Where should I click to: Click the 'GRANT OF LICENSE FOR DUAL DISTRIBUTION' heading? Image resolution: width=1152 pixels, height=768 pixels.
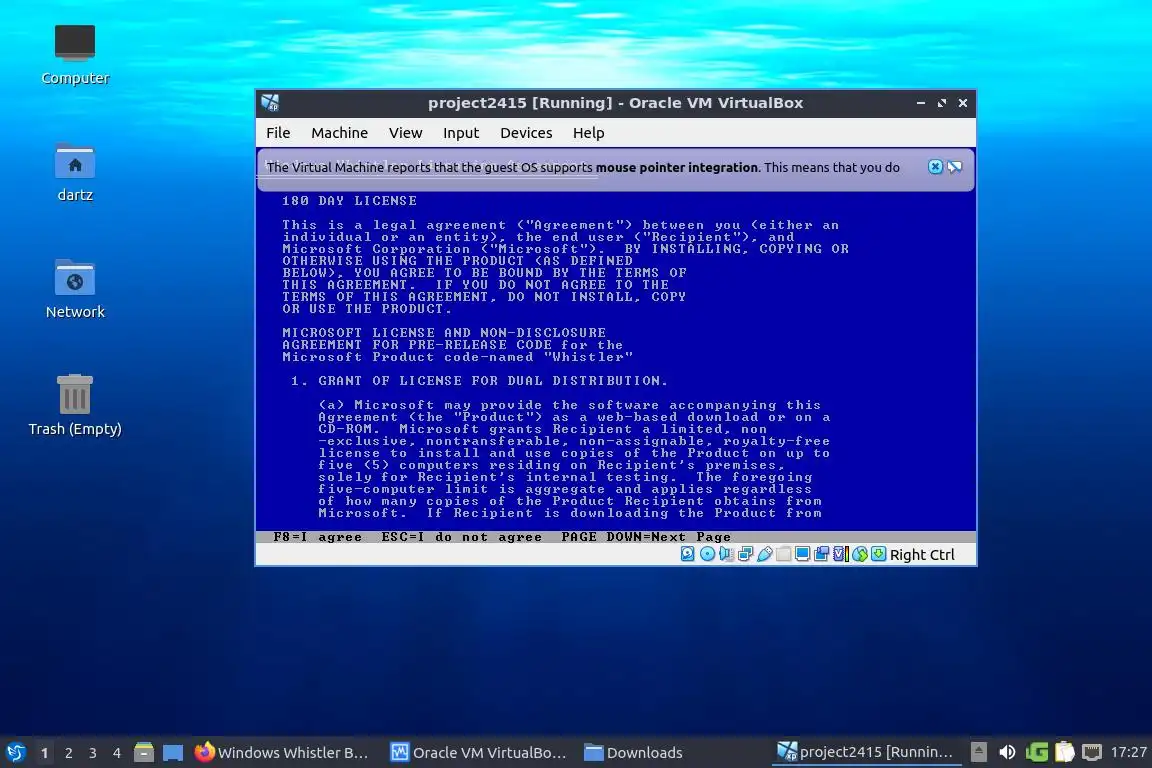pos(492,381)
